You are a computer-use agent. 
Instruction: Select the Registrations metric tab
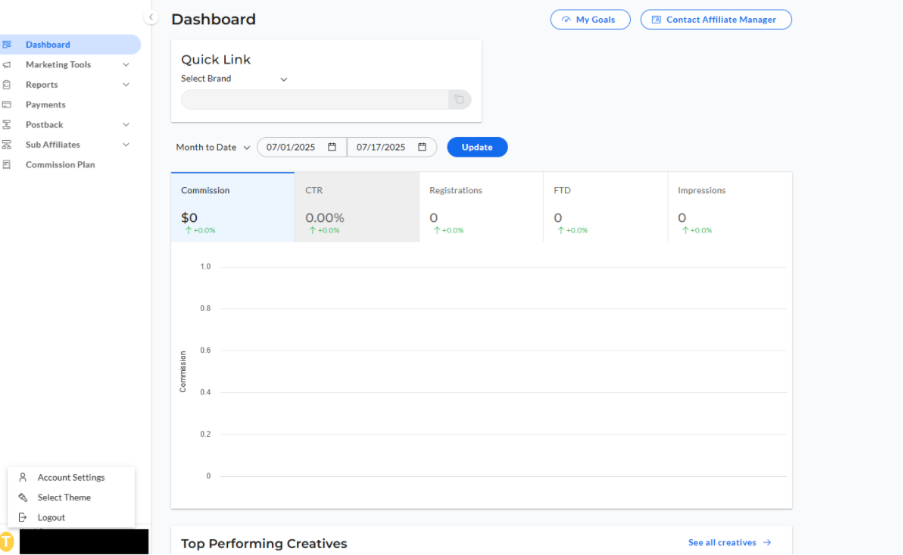click(480, 207)
